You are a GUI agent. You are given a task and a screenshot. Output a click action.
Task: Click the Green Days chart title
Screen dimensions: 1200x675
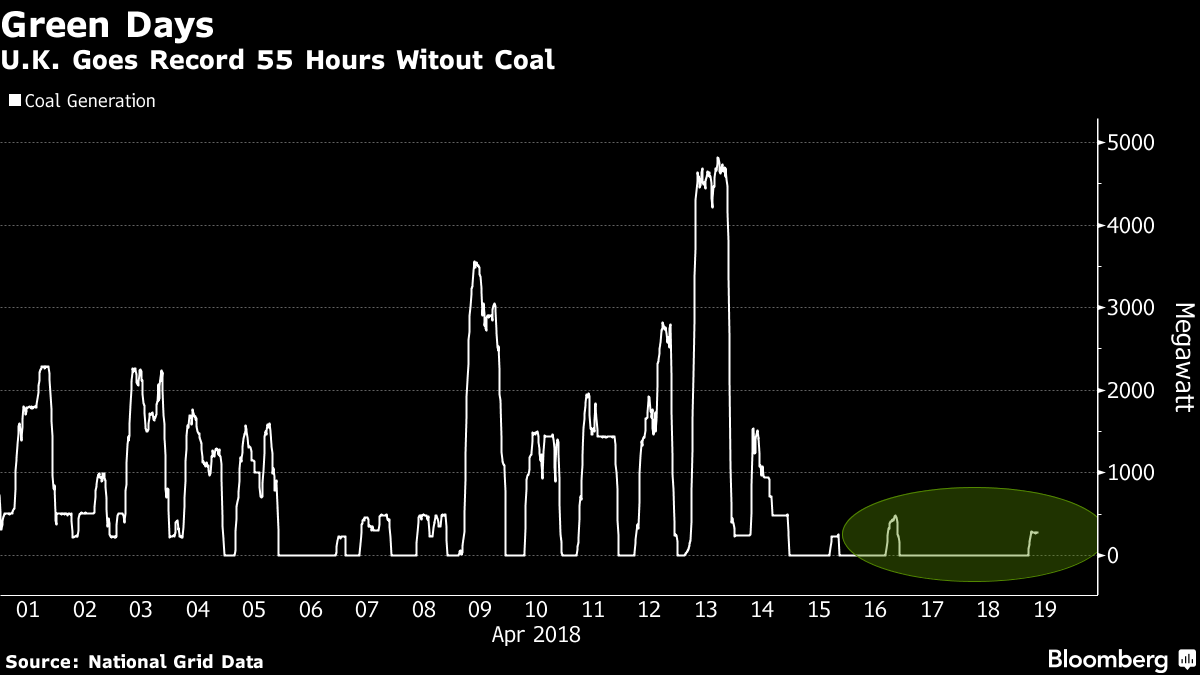[x=108, y=24]
